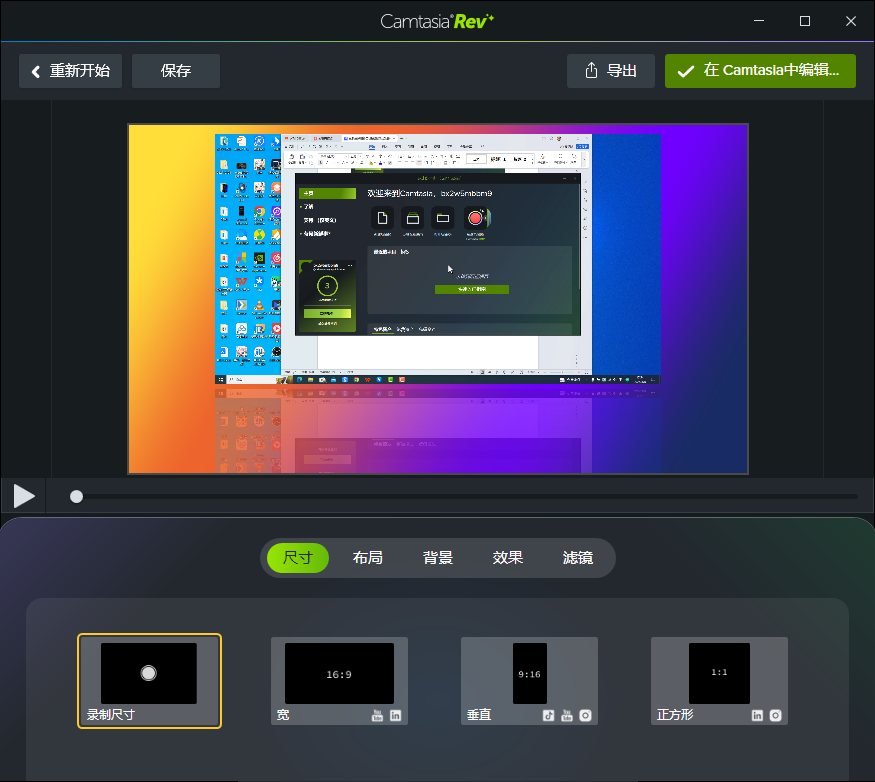
Task: Close the Camtasia Rev window
Action: (850, 21)
